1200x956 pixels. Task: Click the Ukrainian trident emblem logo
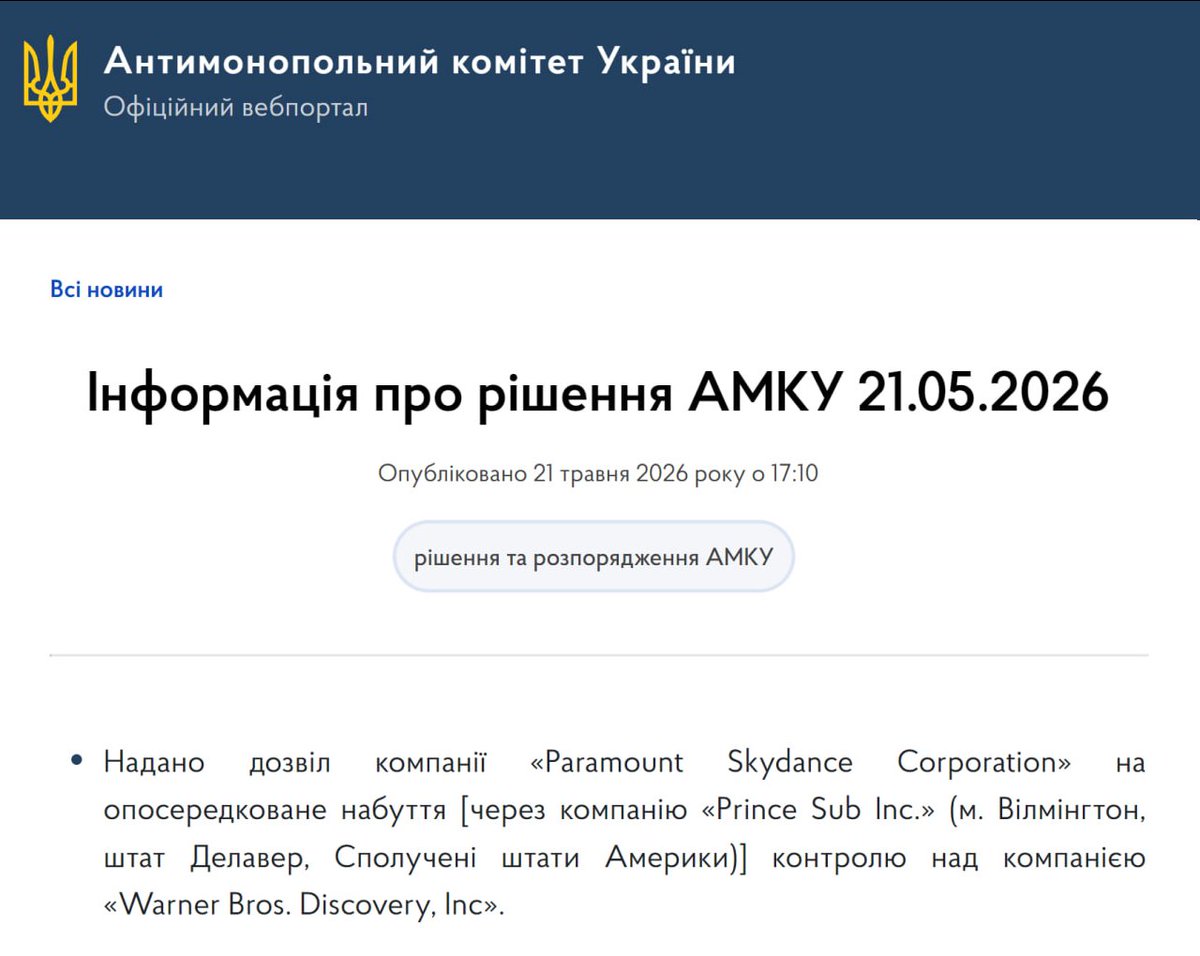tap(50, 79)
